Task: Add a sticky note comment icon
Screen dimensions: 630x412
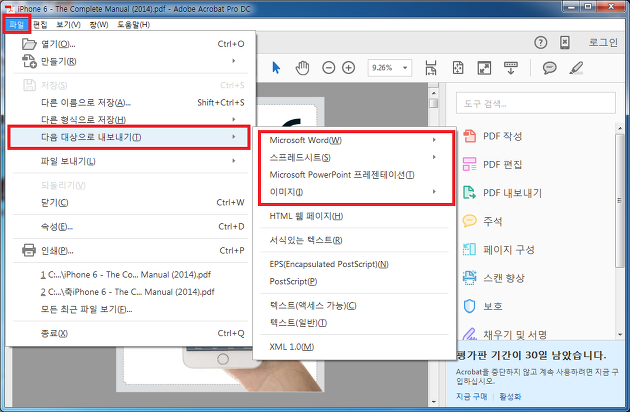Action: (x=549, y=68)
